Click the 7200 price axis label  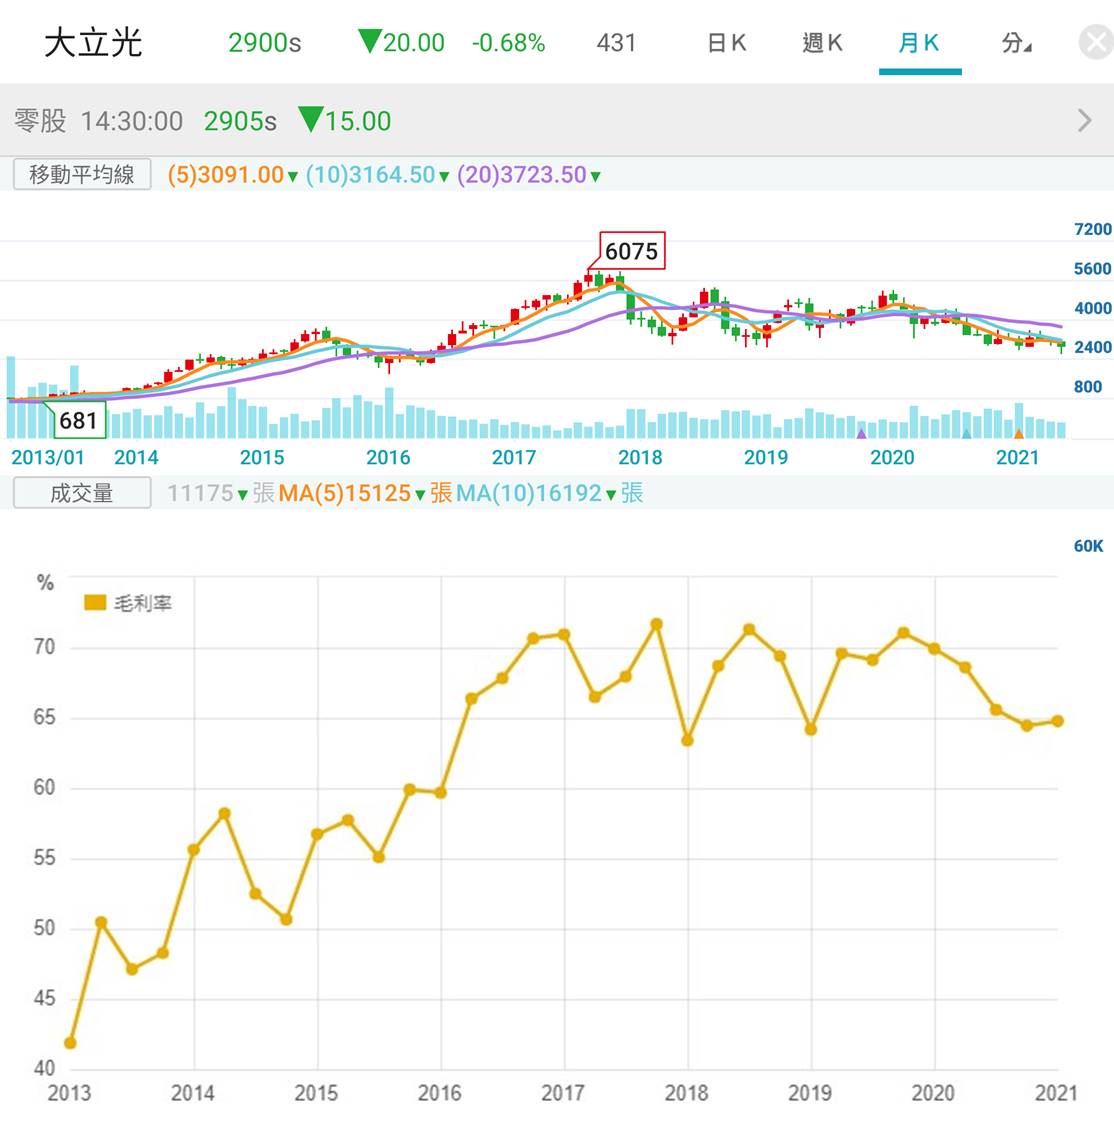point(1092,229)
